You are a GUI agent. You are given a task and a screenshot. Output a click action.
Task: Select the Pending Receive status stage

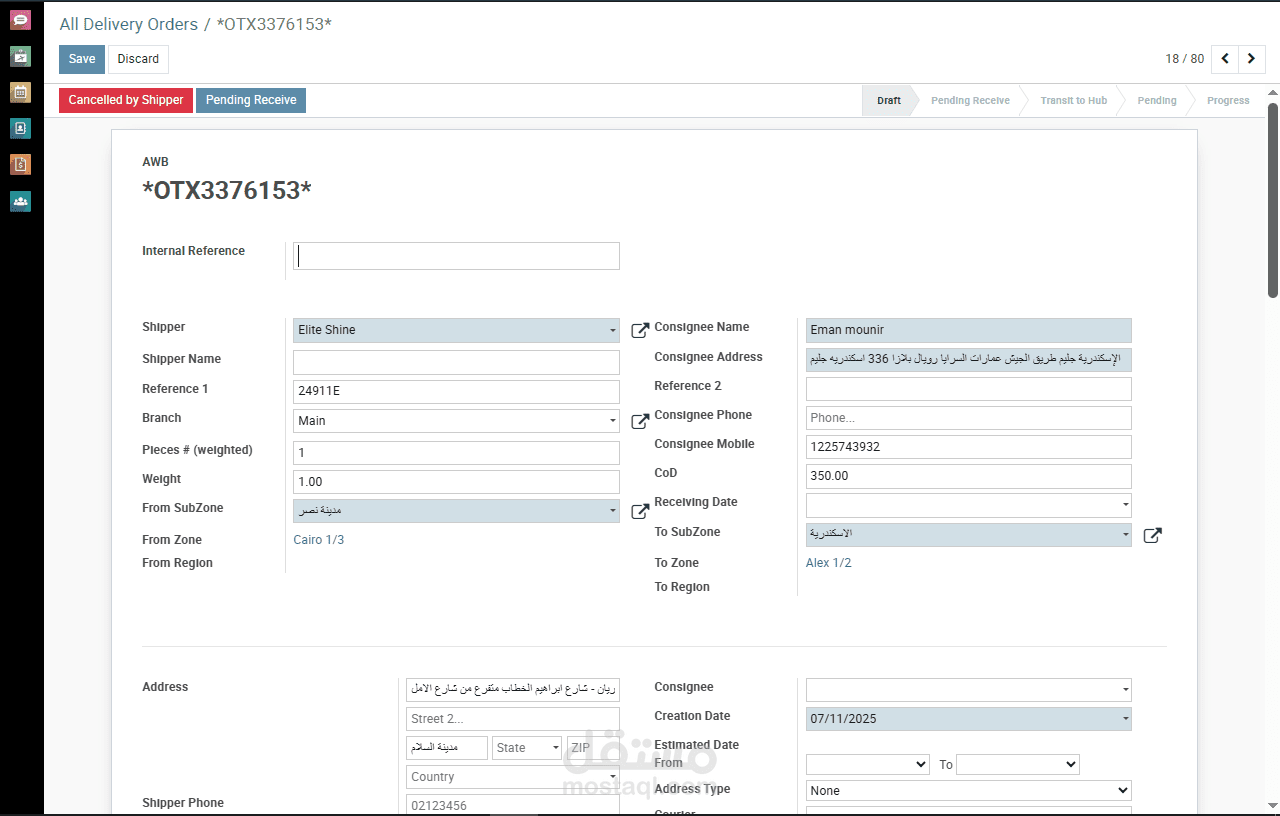970,101
